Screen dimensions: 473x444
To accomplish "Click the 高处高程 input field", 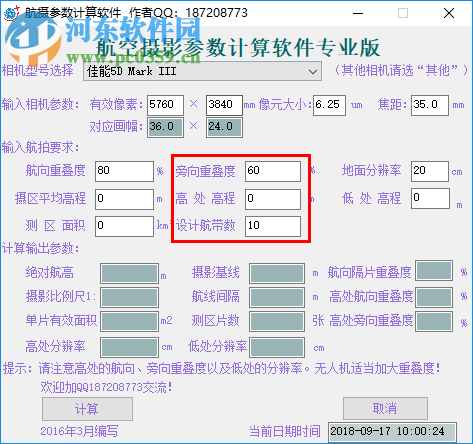I will tap(273, 199).
